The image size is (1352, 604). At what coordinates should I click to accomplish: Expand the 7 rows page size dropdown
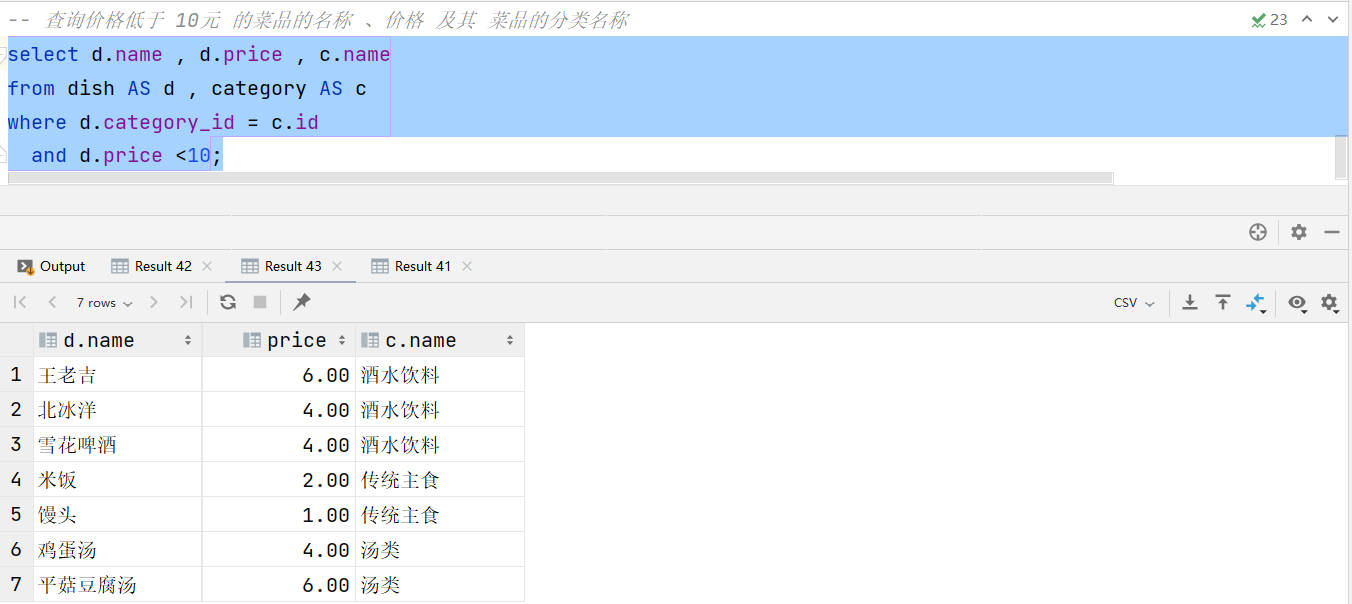click(102, 303)
